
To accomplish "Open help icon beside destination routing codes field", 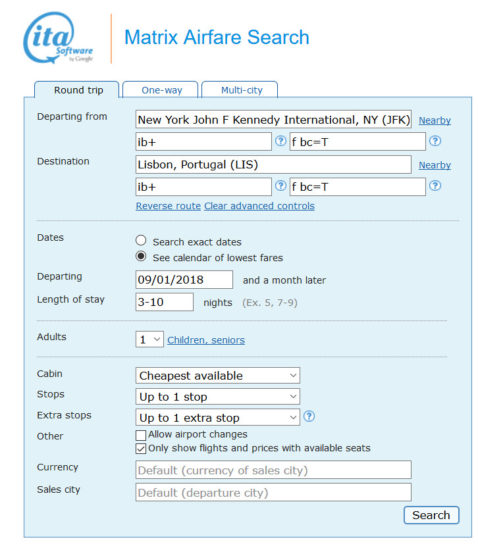I will click(x=280, y=186).
